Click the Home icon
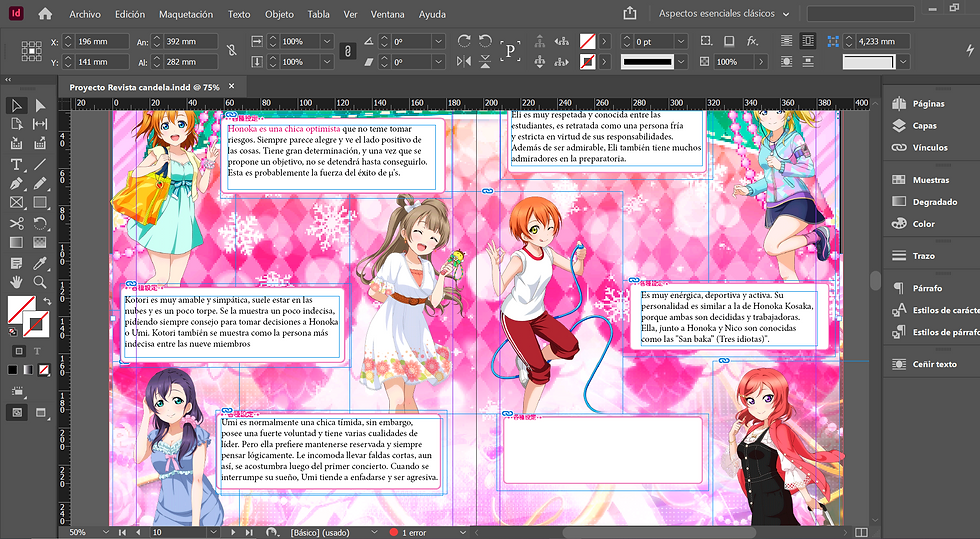This screenshot has height=539, width=980. [x=45, y=14]
